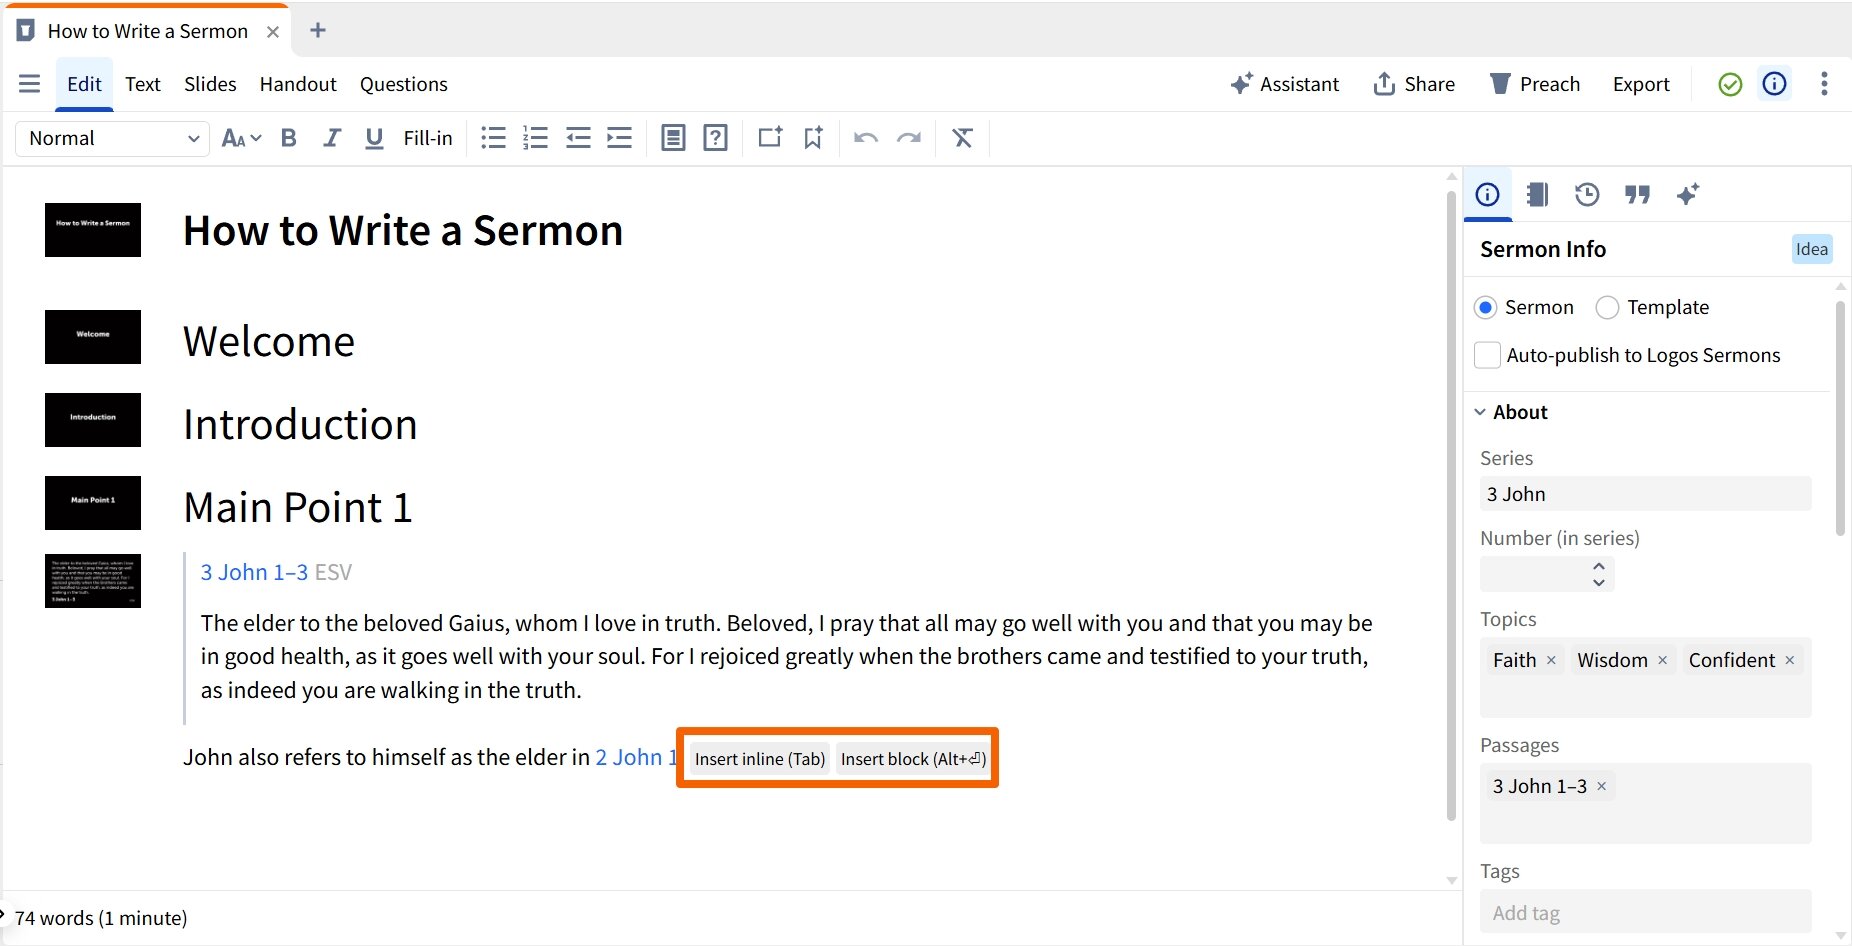Open the paragraph style dropdown
The image size is (1852, 946).
[112, 138]
